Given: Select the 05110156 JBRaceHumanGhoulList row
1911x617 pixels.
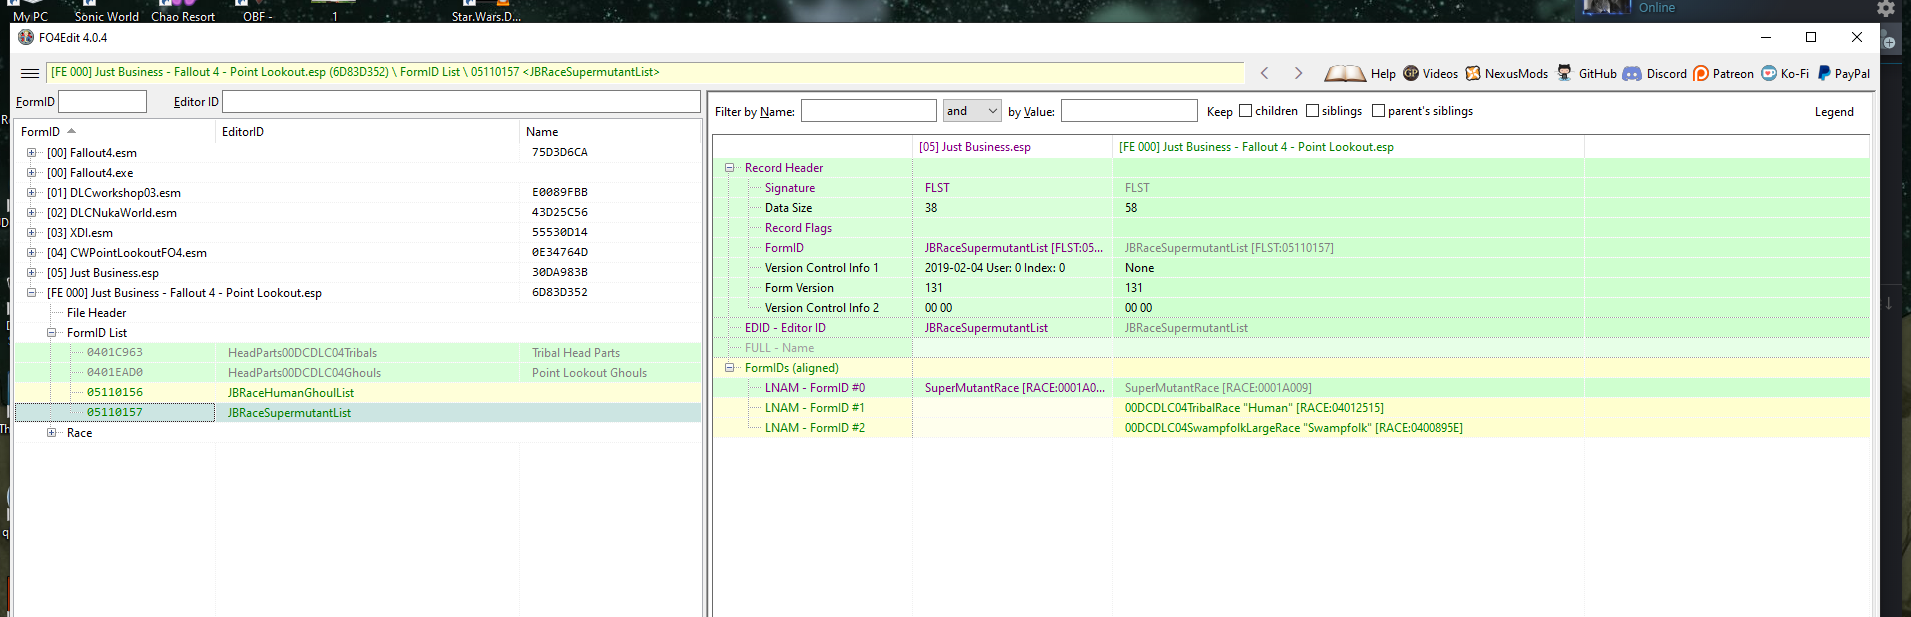Looking at the screenshot, I should [358, 393].
